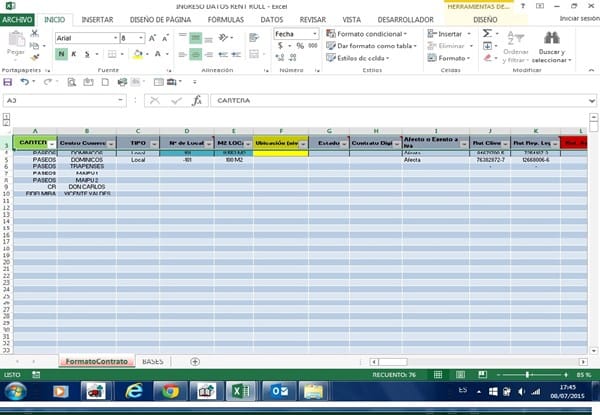Add a new sheet with plus icon

195,361
